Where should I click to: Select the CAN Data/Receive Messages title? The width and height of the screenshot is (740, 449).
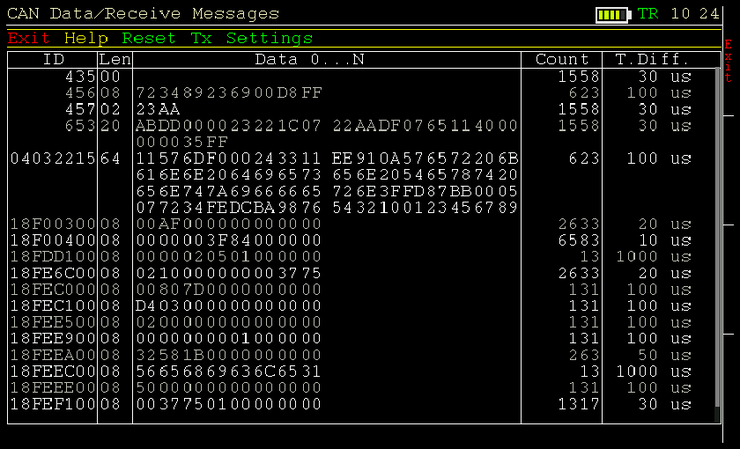pyautogui.click(x=144, y=14)
